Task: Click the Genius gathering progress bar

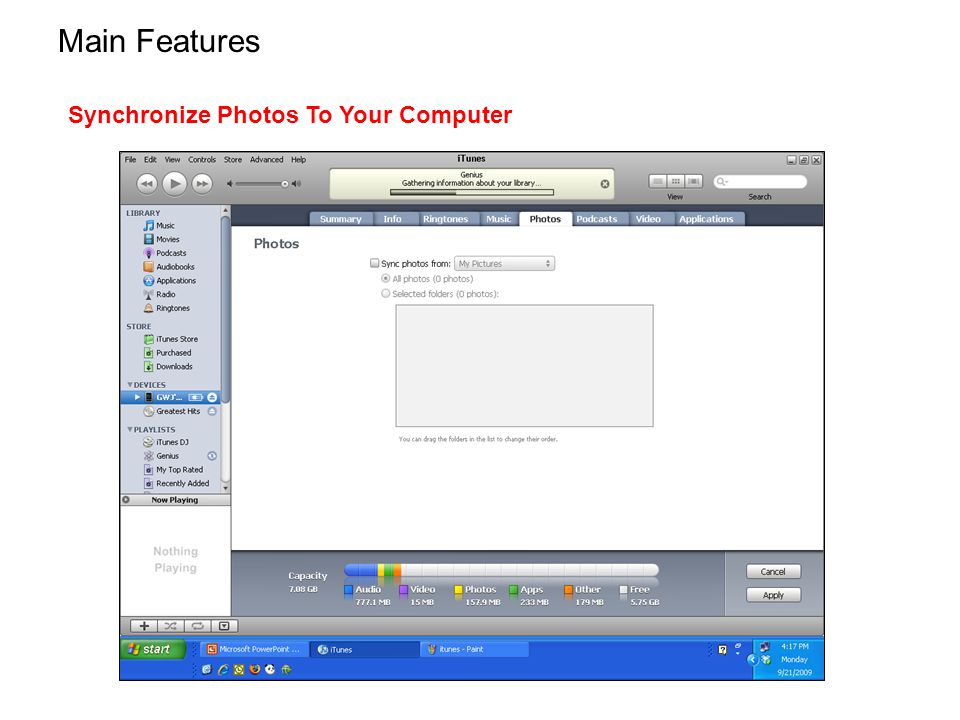Action: [472, 192]
